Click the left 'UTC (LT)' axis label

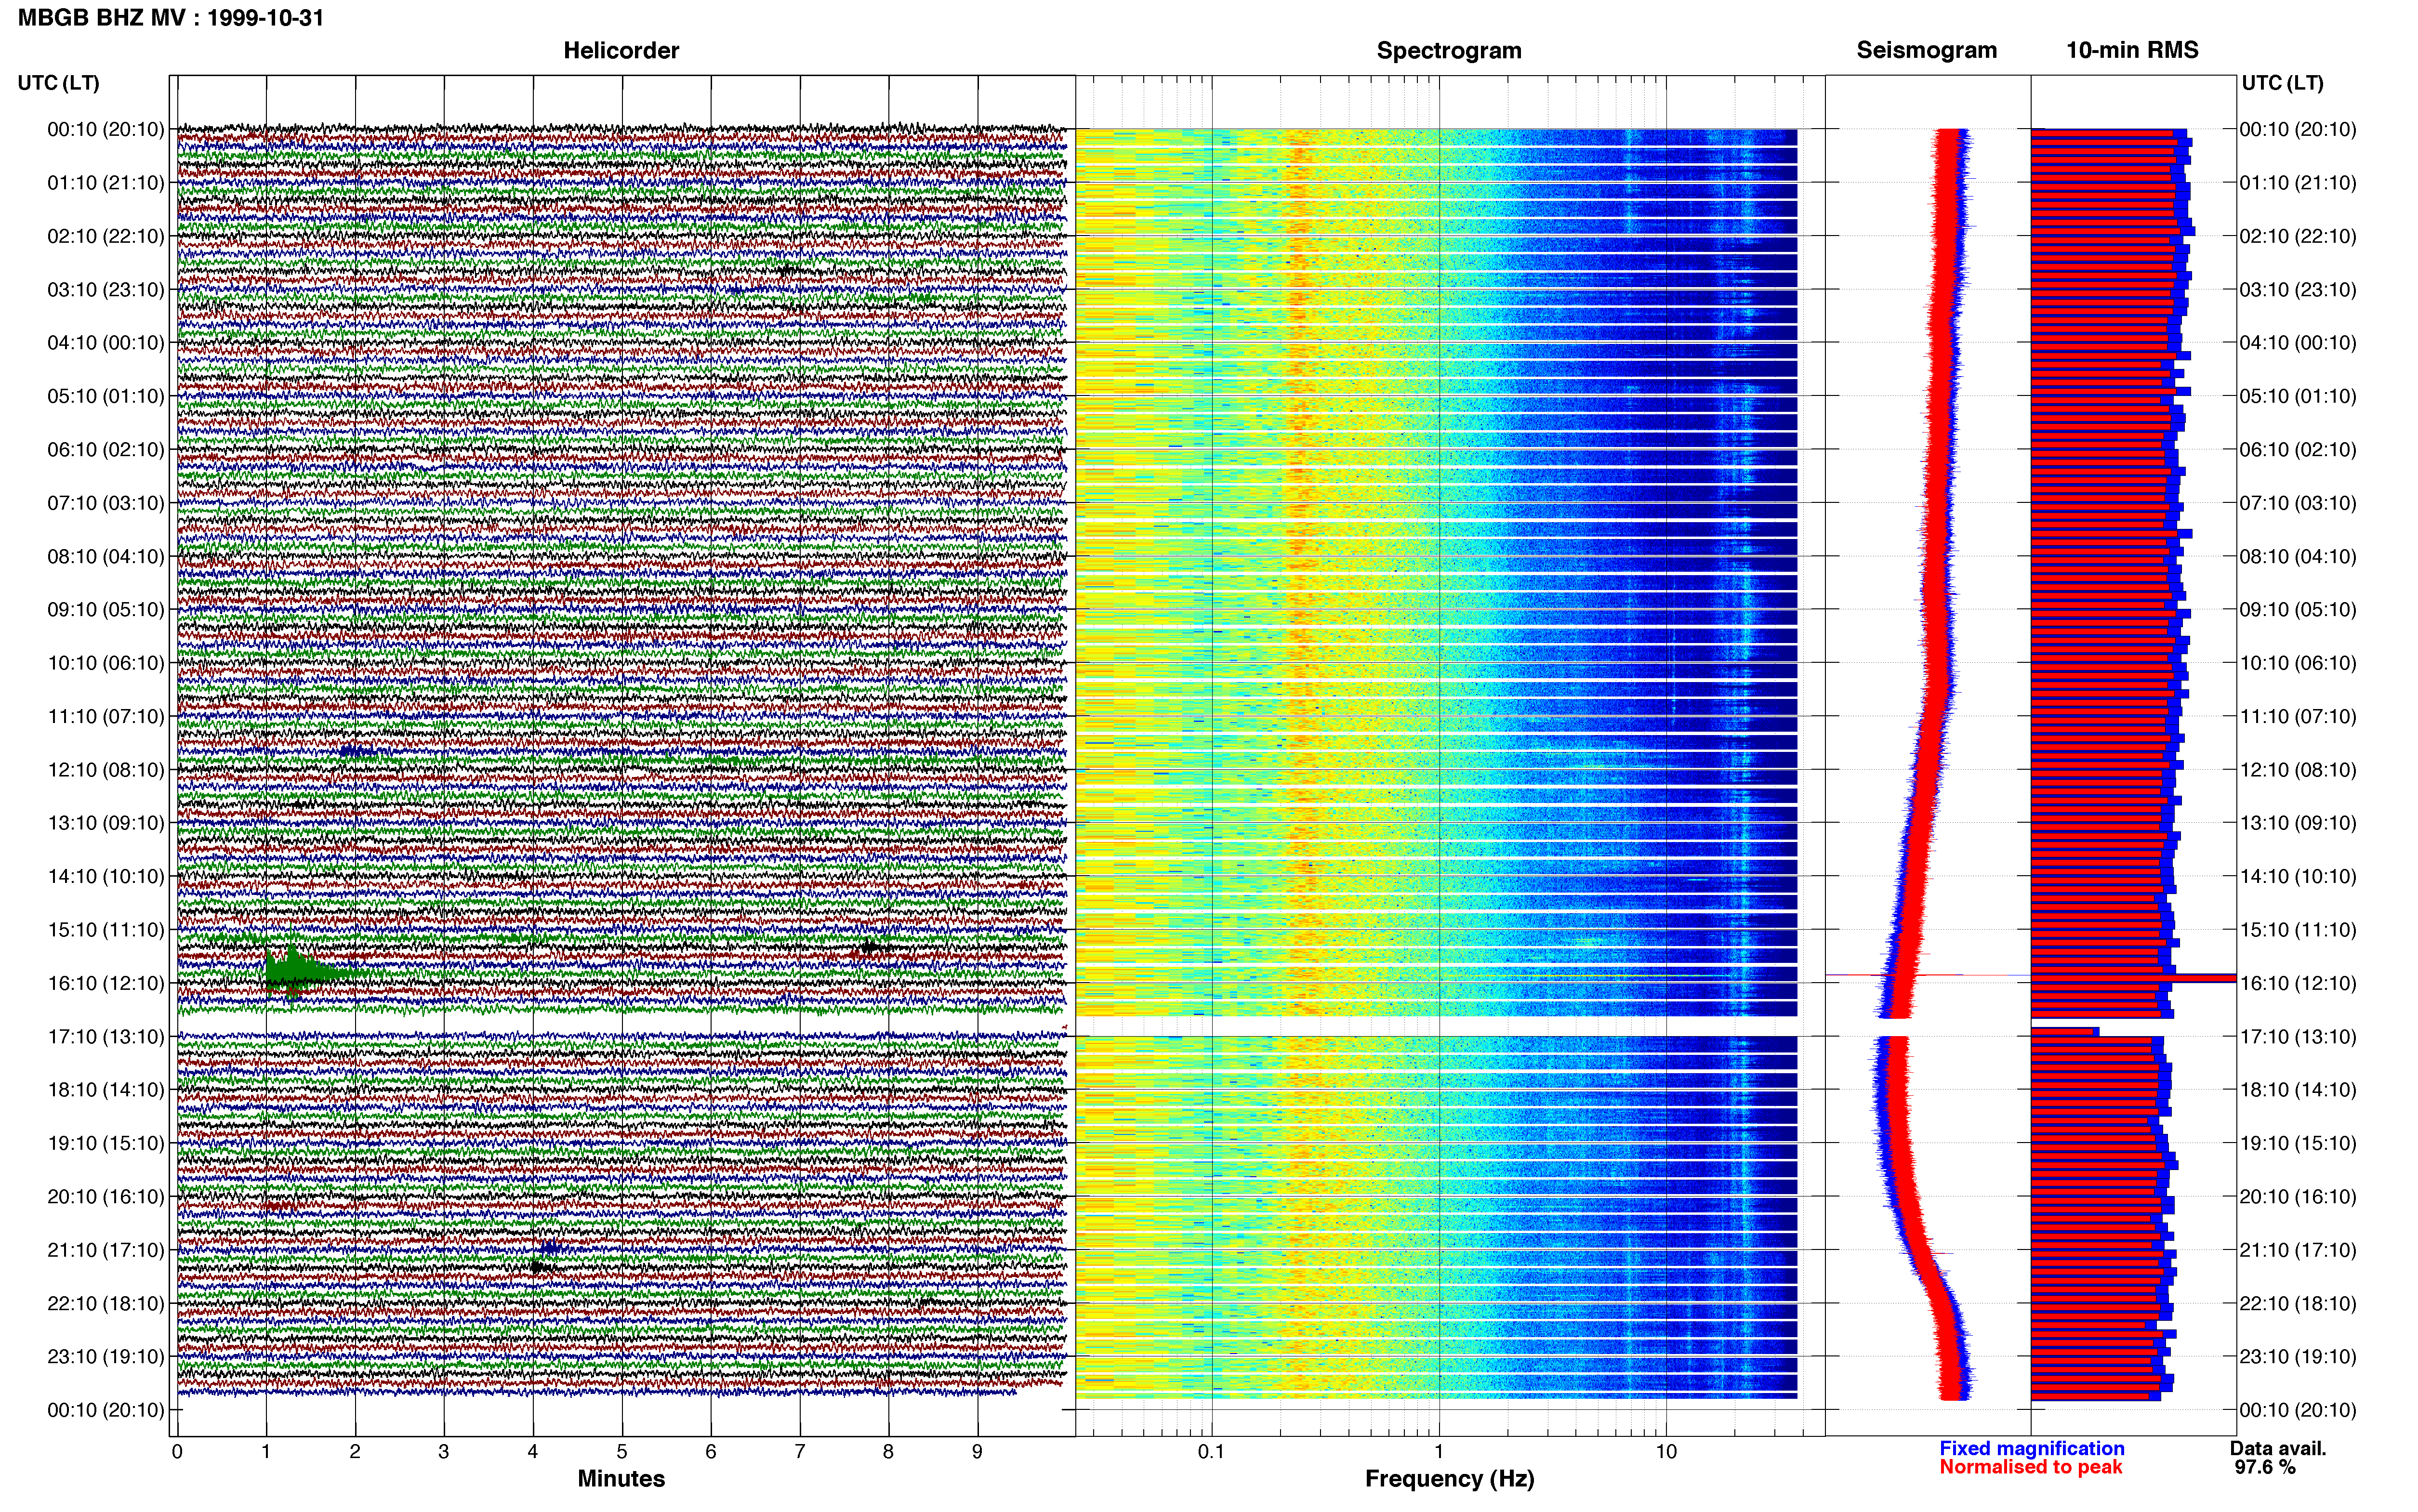coord(59,83)
